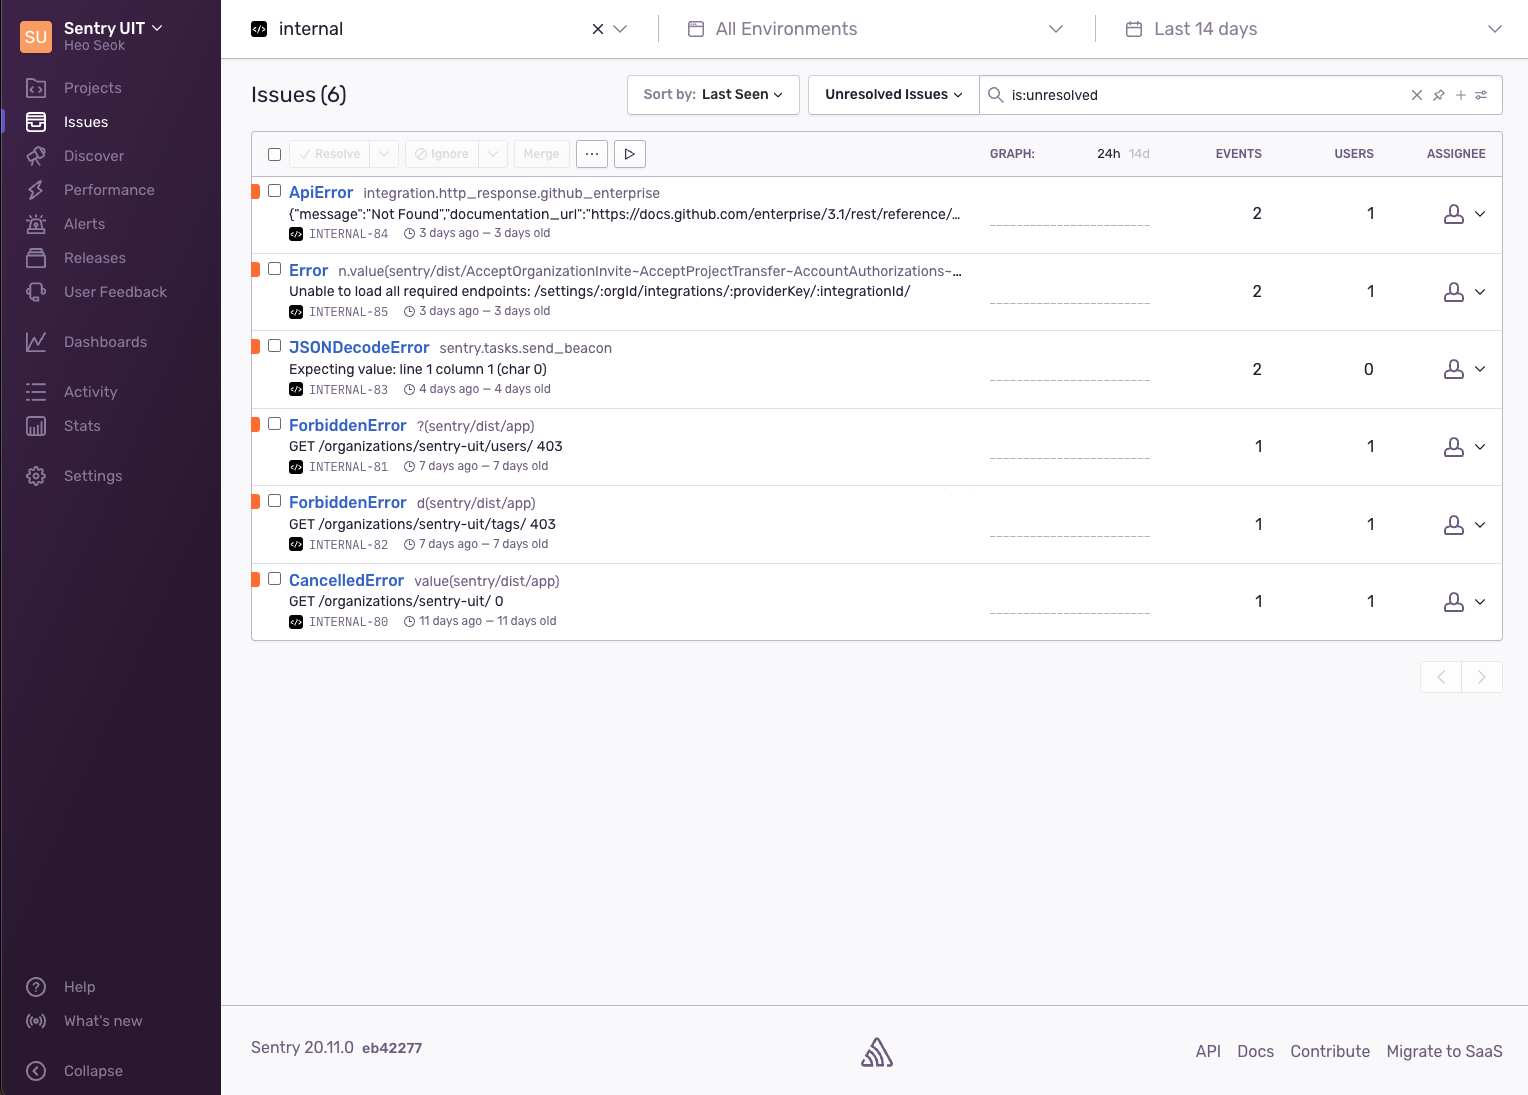
Task: Go to Issues in the sidebar
Action: [86, 122]
